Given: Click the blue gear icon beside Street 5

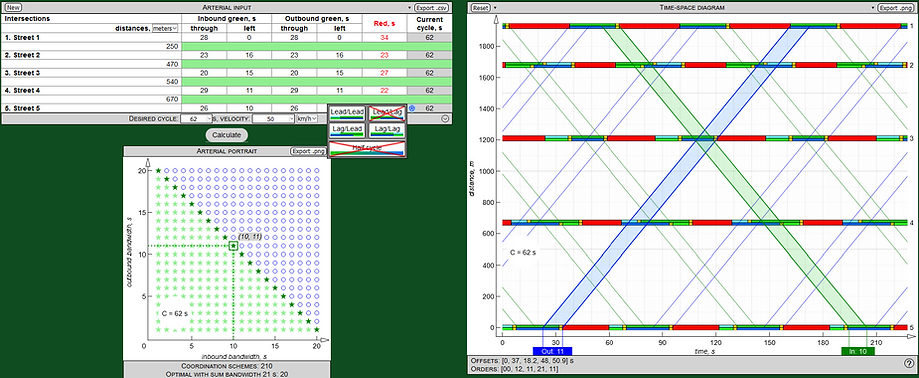Looking at the screenshot, I should point(412,108).
